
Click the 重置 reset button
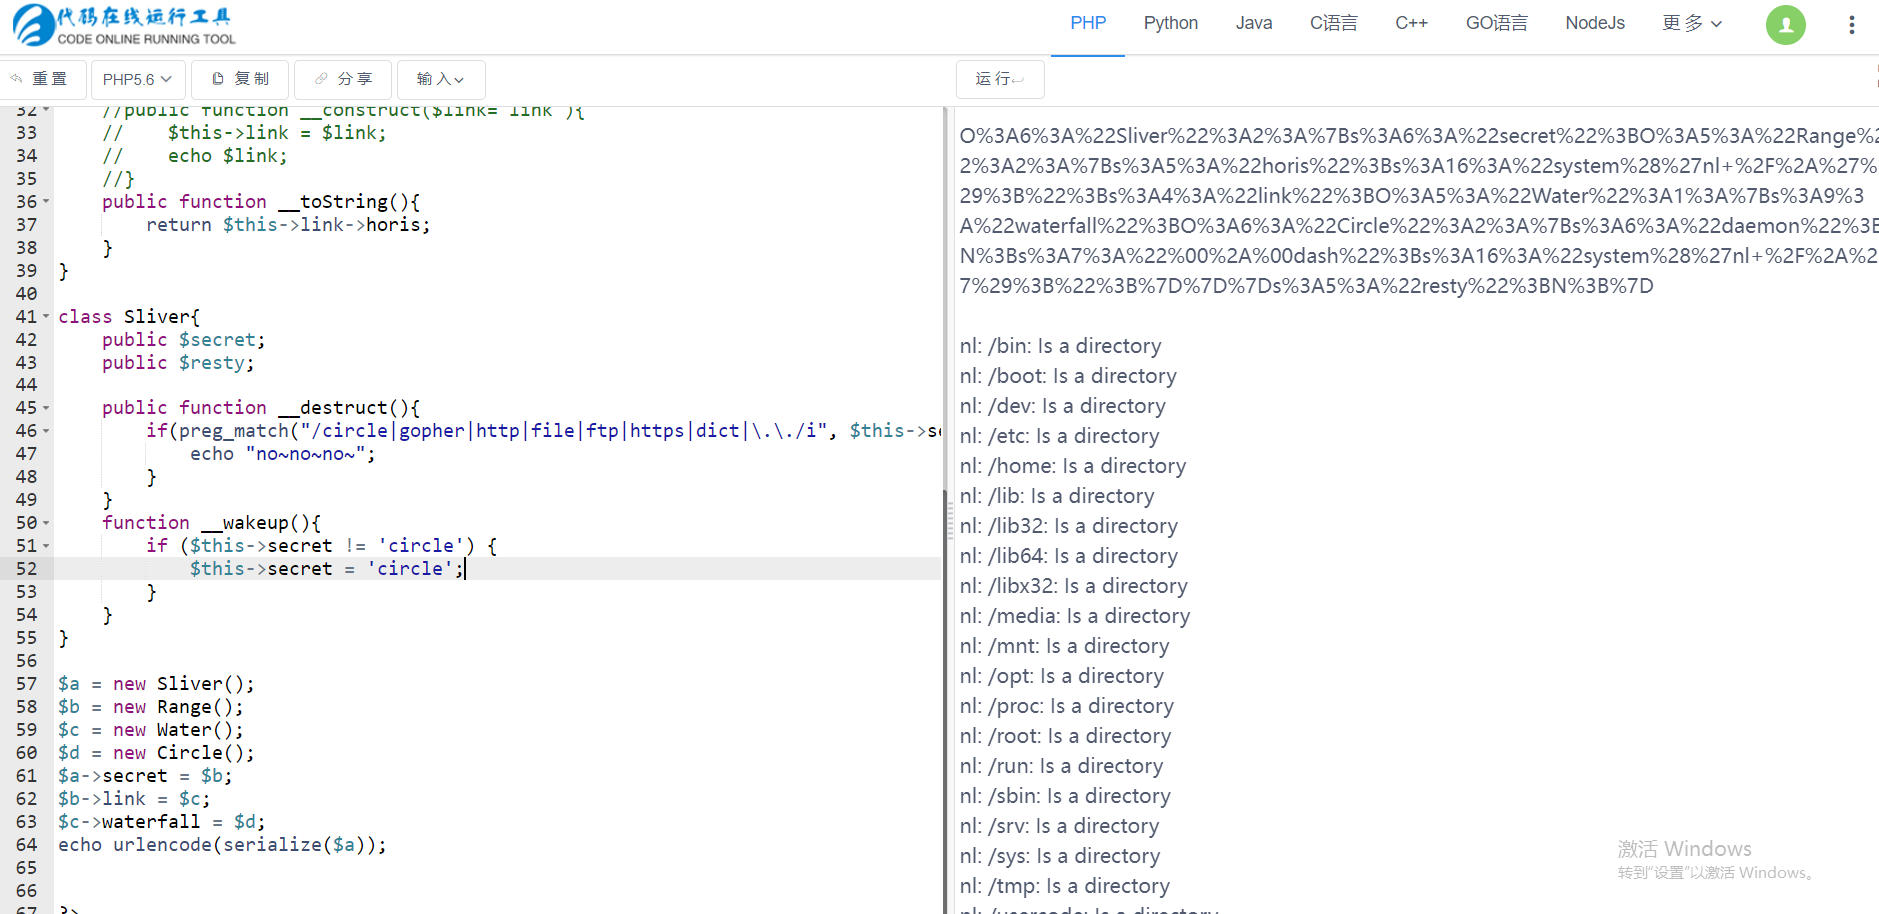[x=41, y=79]
